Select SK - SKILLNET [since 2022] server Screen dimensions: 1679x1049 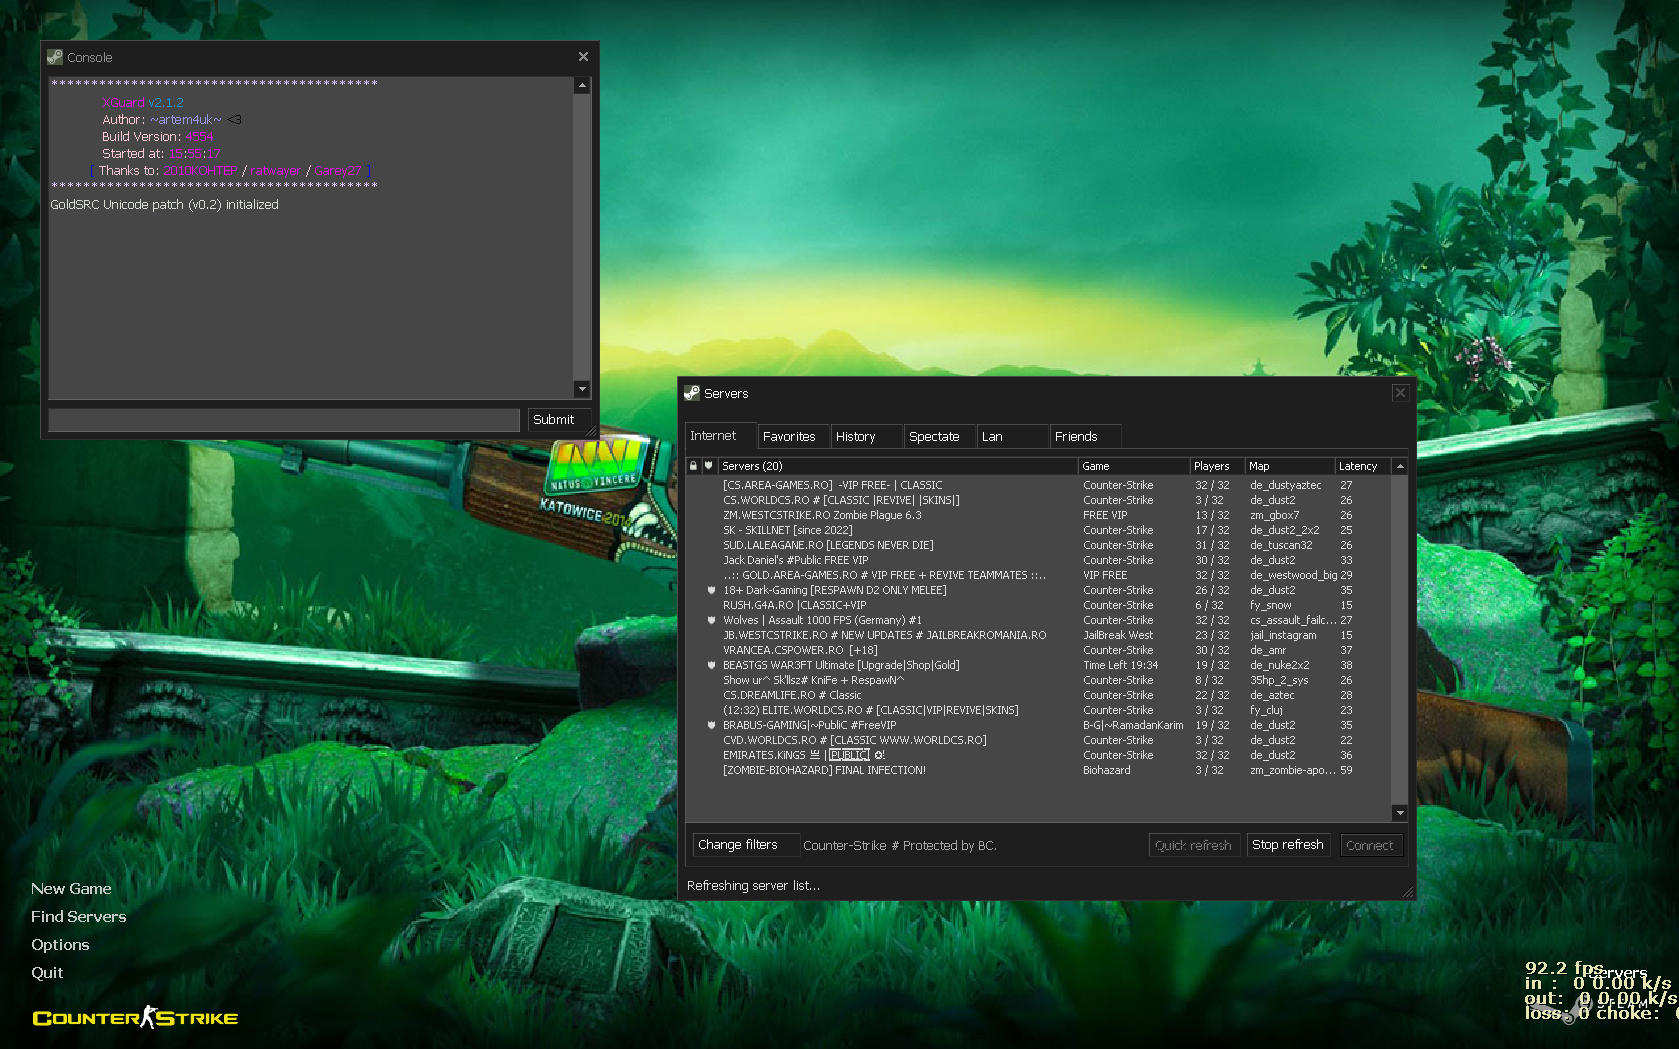(x=1037, y=530)
